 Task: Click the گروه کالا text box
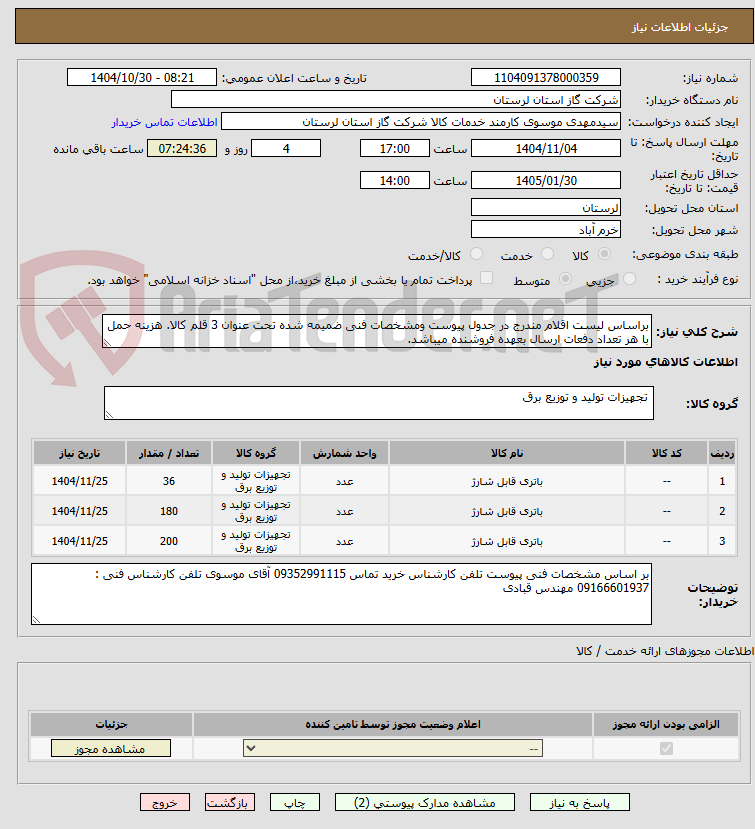(379, 403)
